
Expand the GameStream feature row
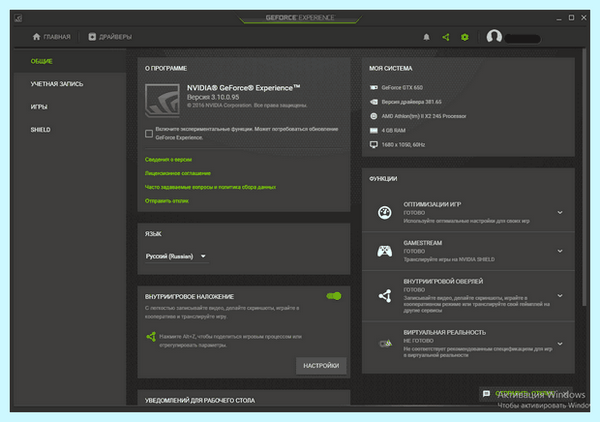(x=560, y=251)
